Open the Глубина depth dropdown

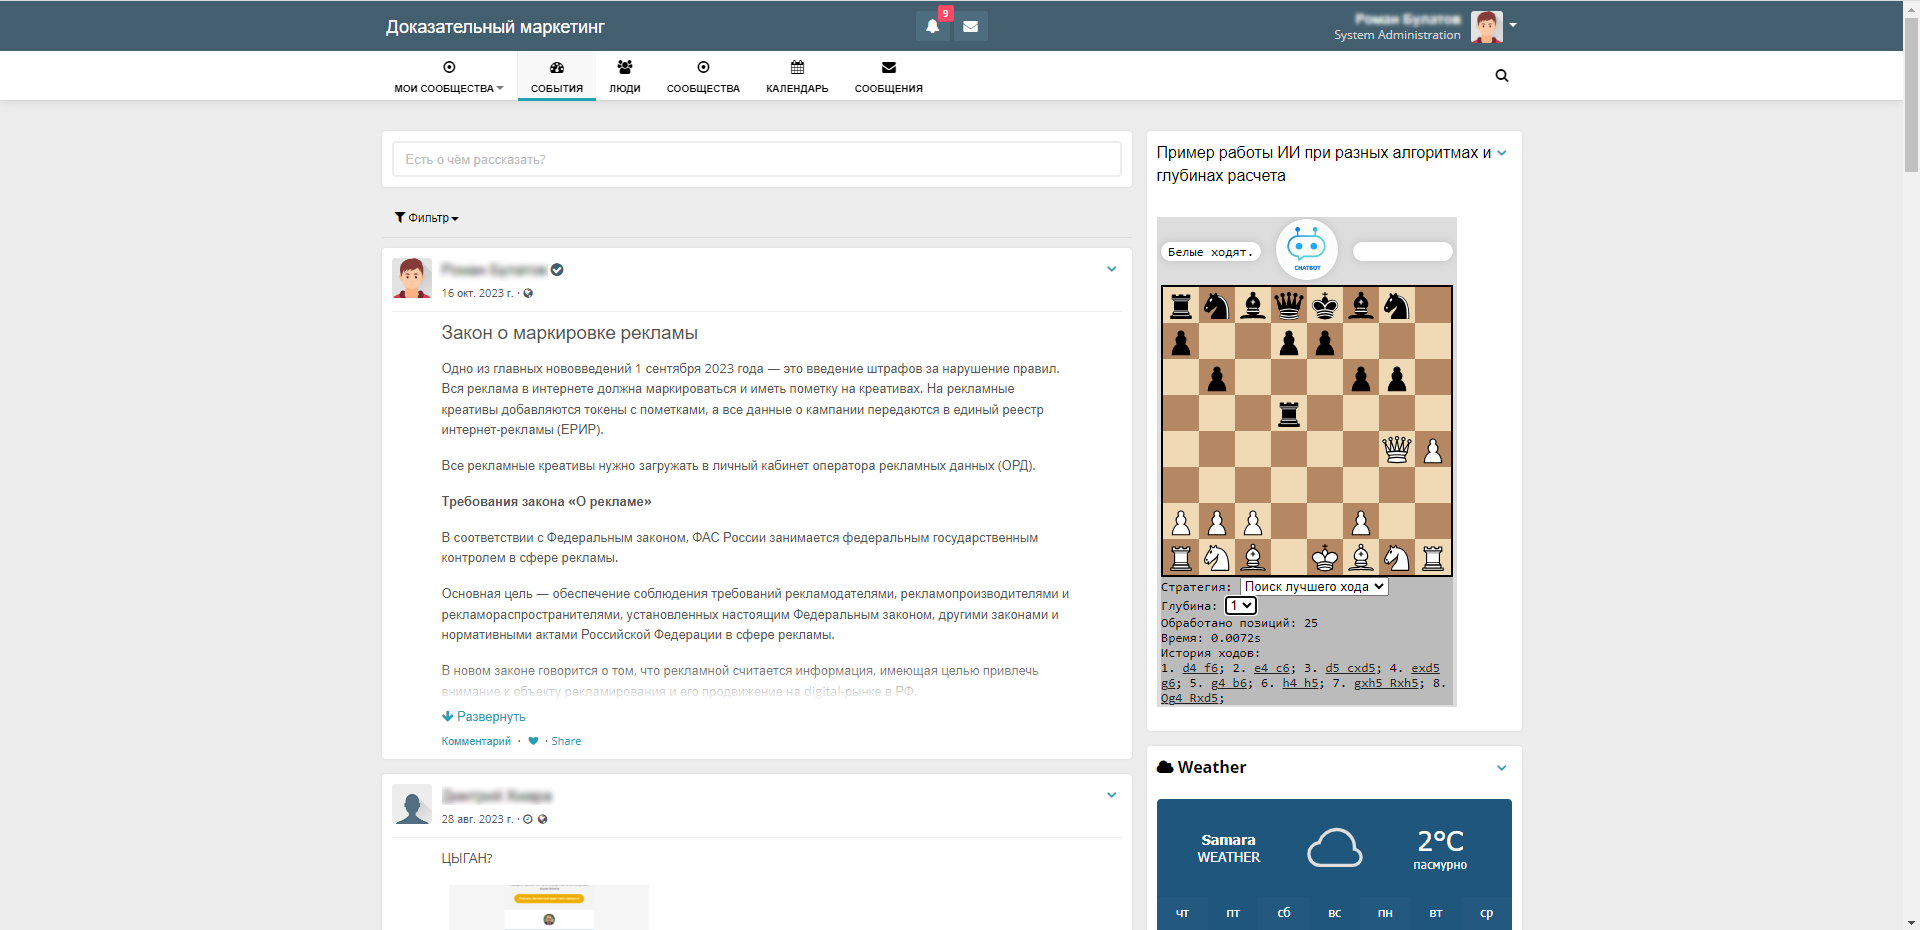click(x=1240, y=606)
